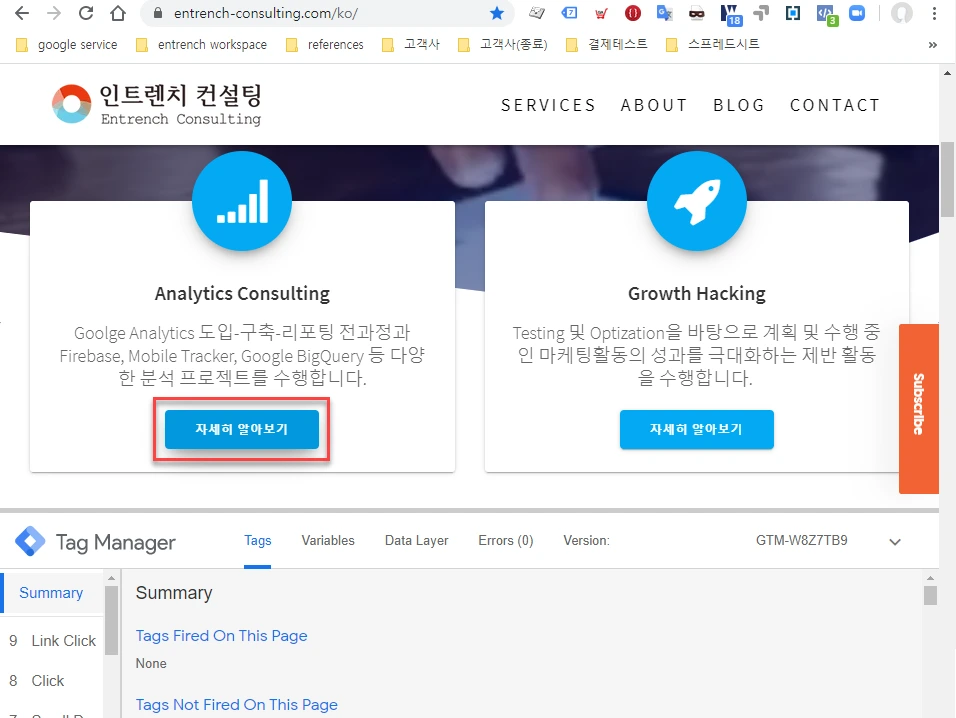Open the gray angled-arrows extension
This screenshot has width=956, height=718.
point(761,13)
